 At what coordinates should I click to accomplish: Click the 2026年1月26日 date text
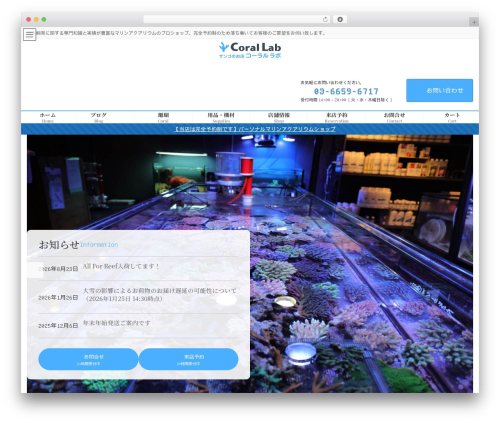coord(58,297)
